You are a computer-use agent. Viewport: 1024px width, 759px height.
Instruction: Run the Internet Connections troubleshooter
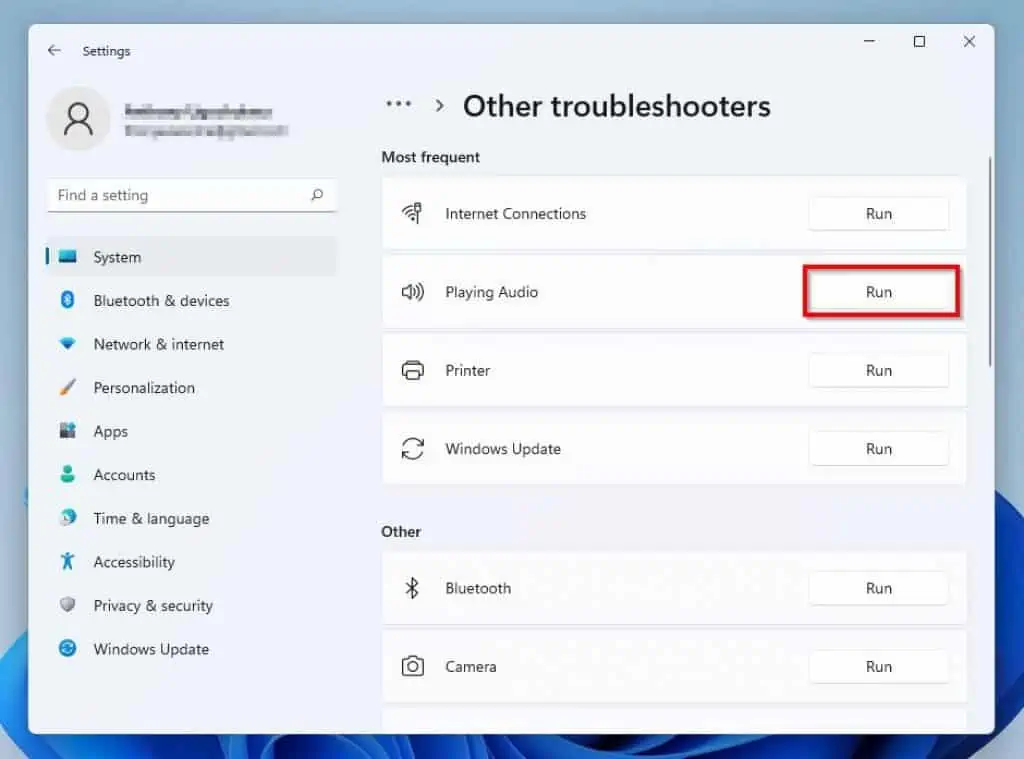(878, 213)
